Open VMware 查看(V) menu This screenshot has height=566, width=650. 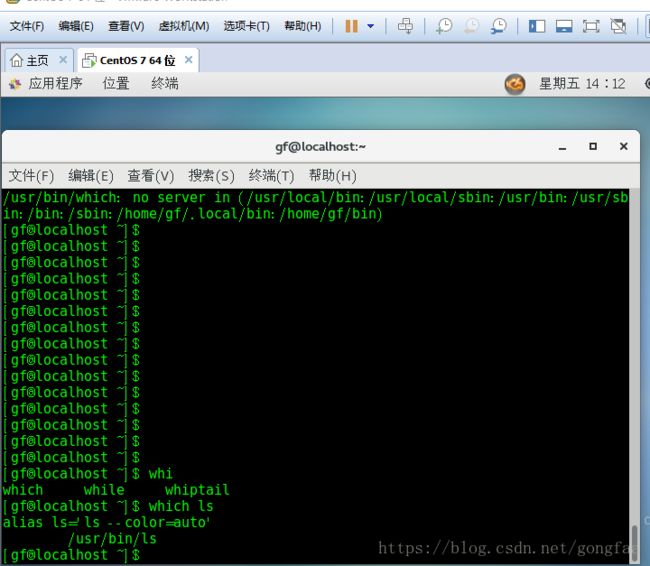click(x=126, y=26)
